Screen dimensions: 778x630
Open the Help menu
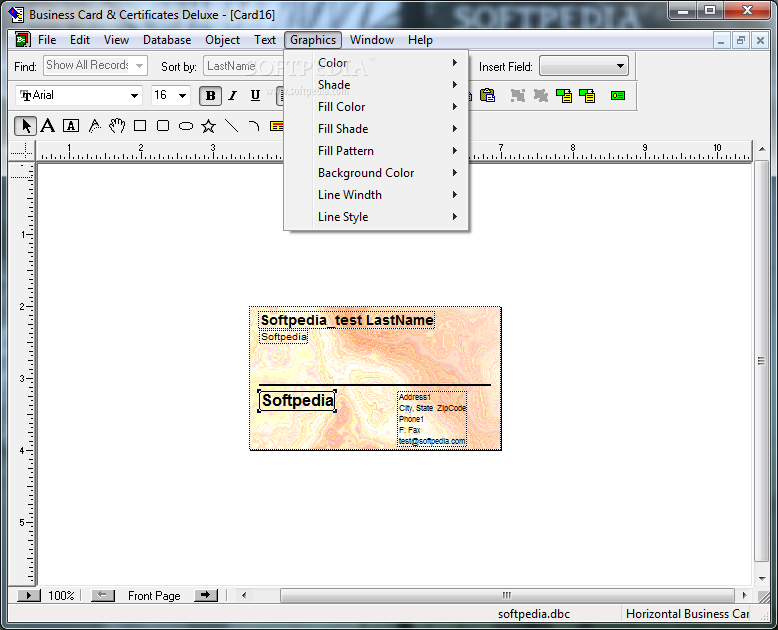coord(420,40)
